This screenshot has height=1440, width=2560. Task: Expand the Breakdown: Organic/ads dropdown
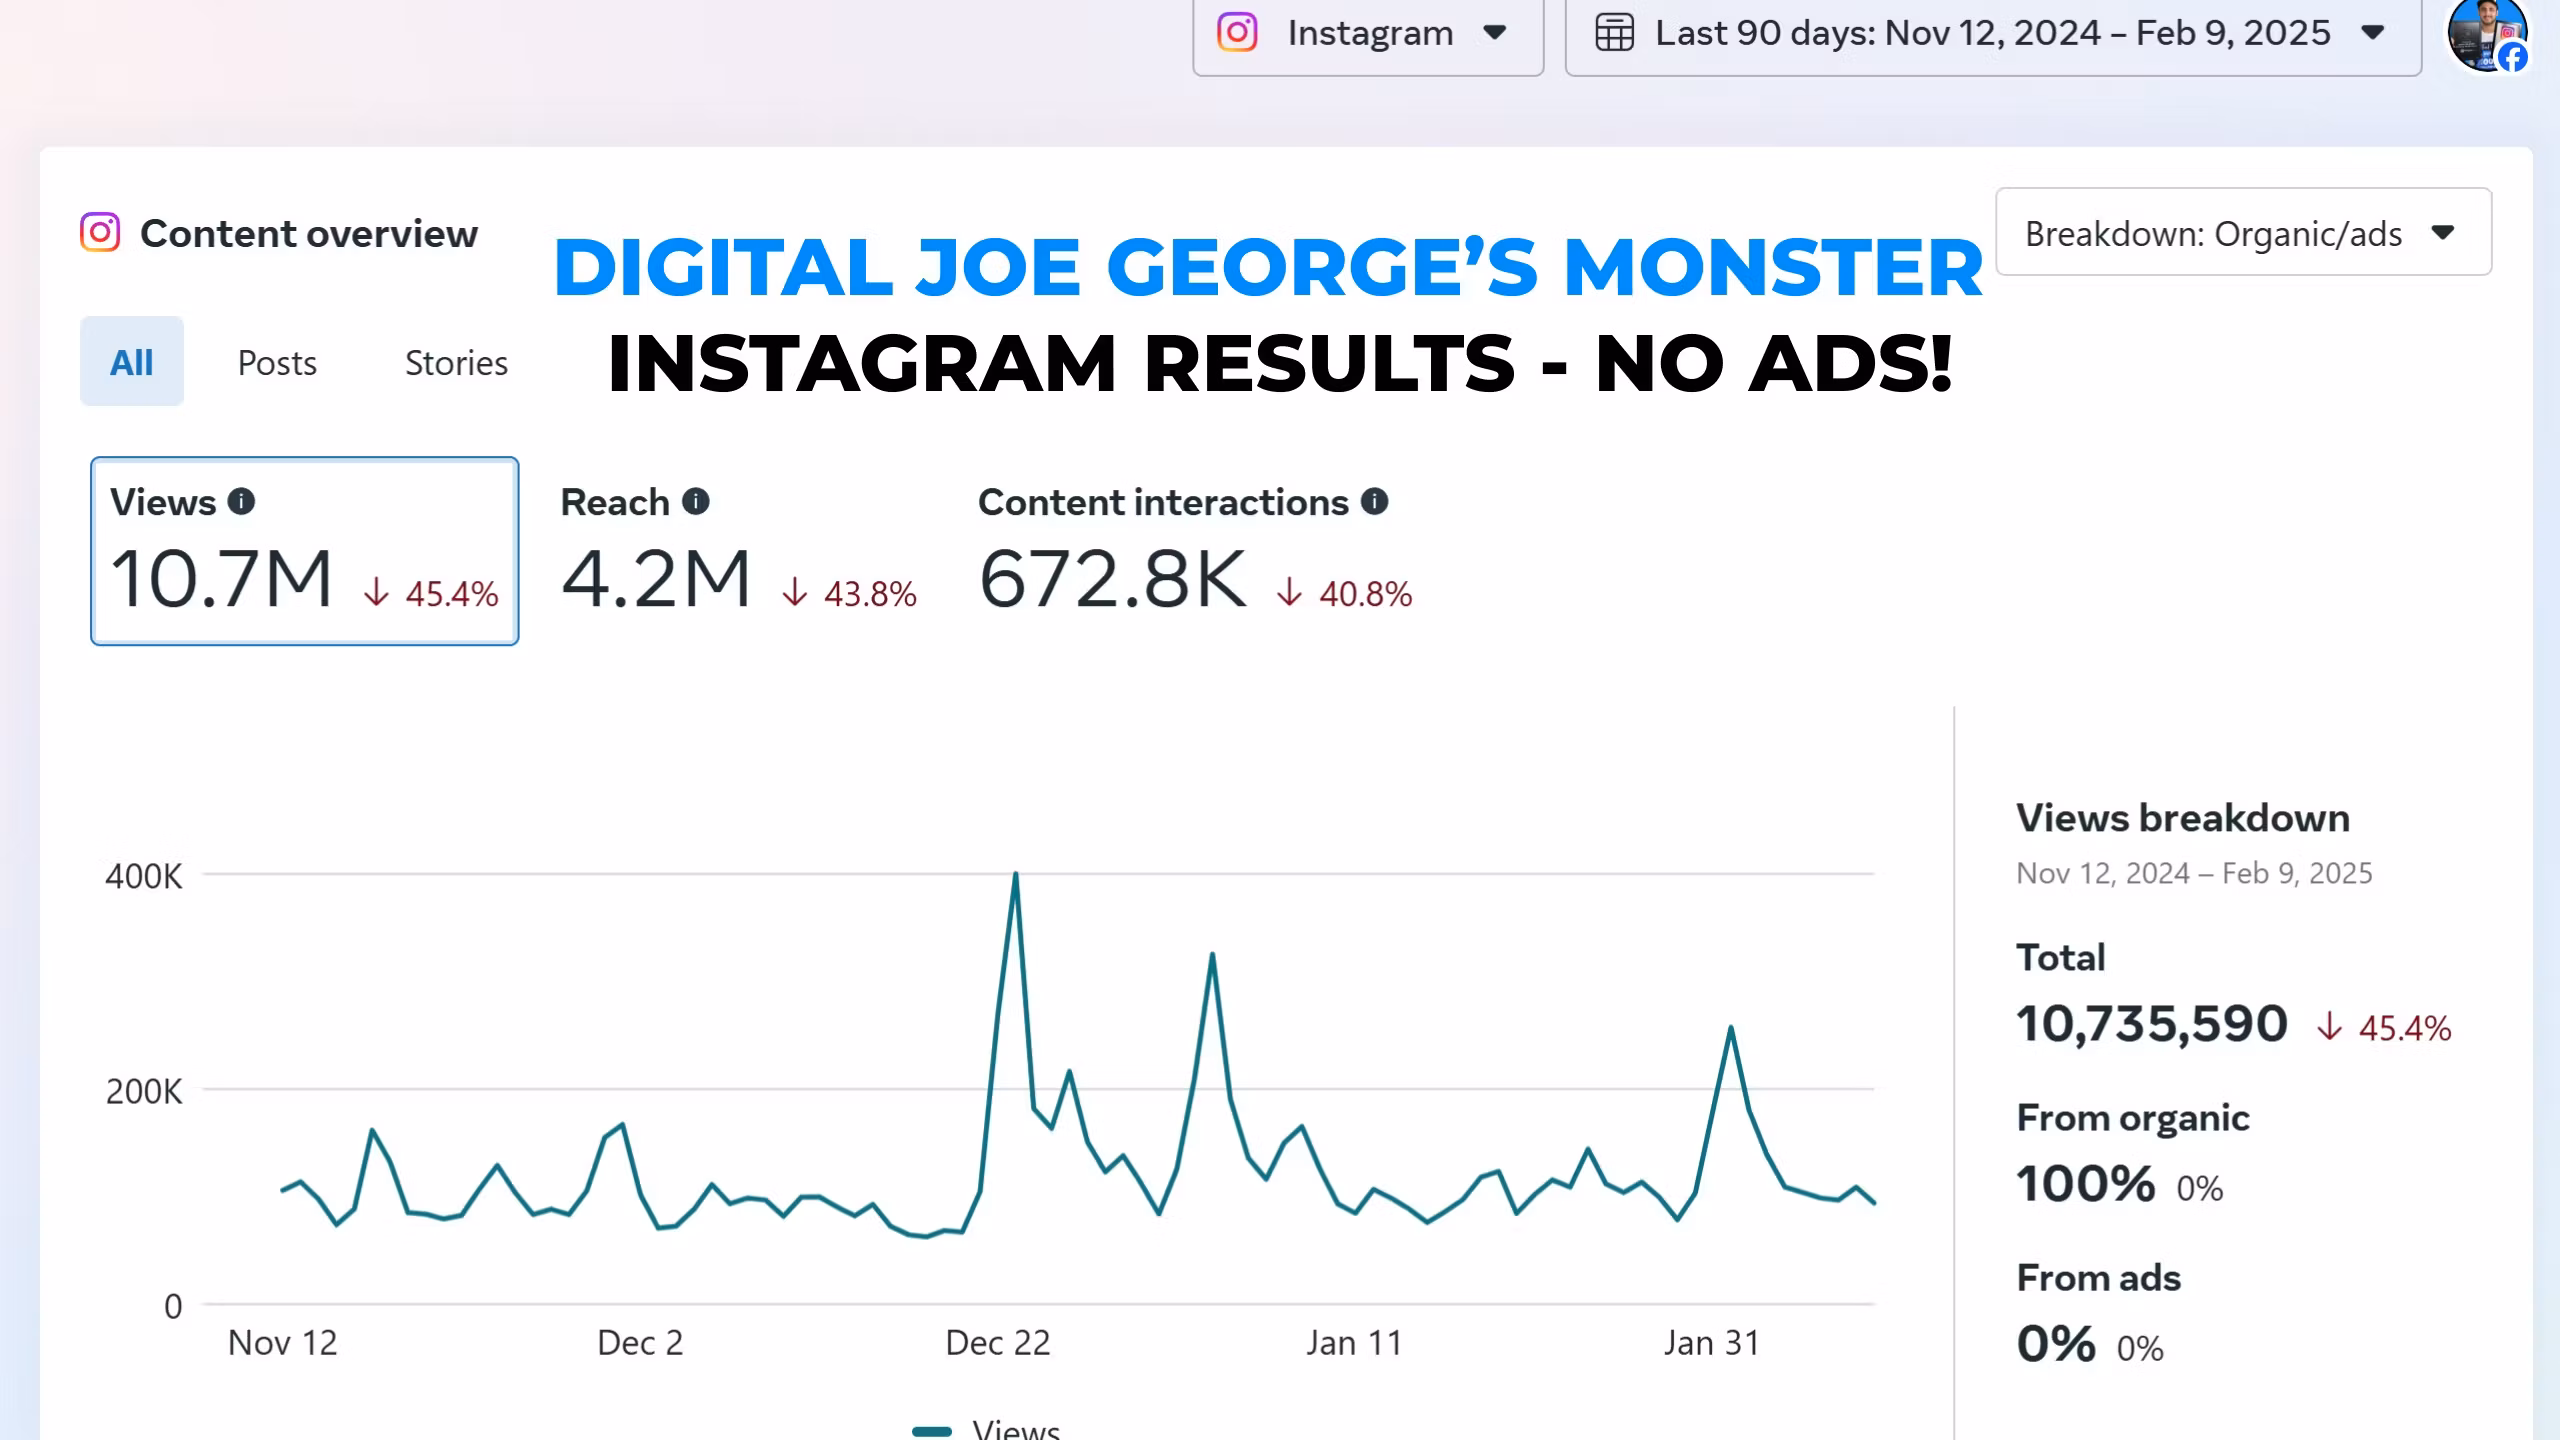2243,232
